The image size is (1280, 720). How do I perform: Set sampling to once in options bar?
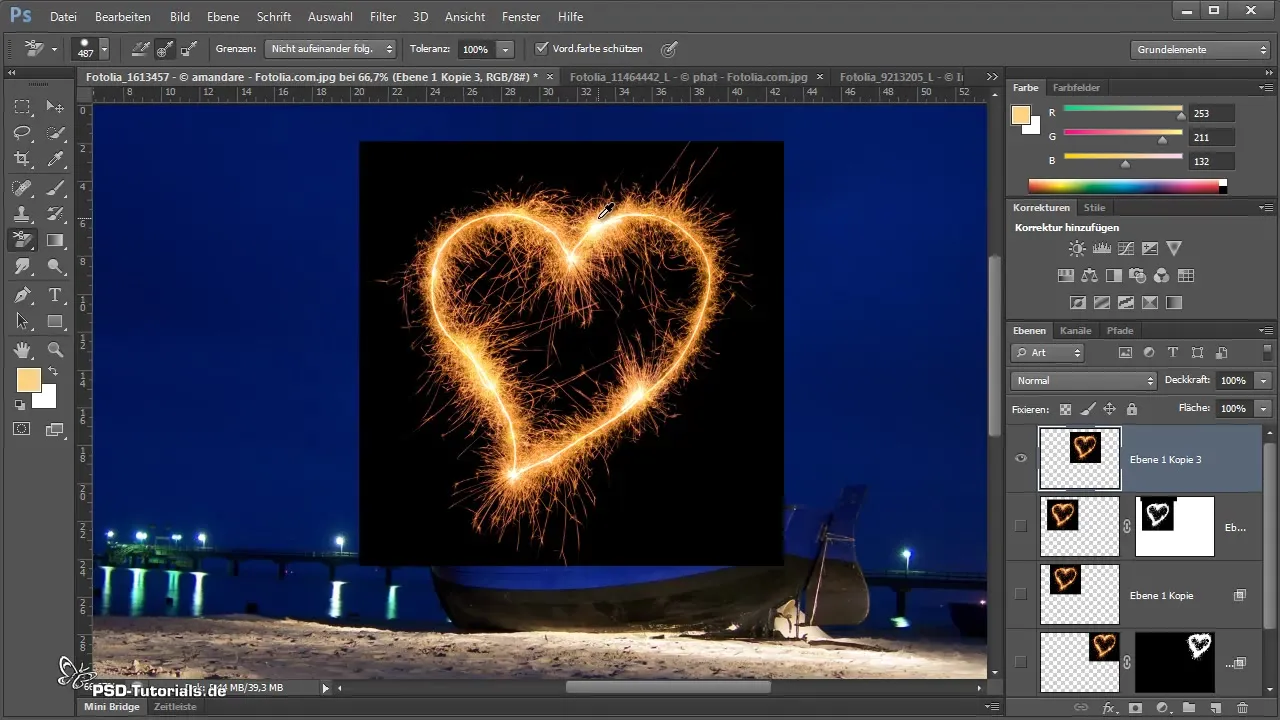[165, 48]
